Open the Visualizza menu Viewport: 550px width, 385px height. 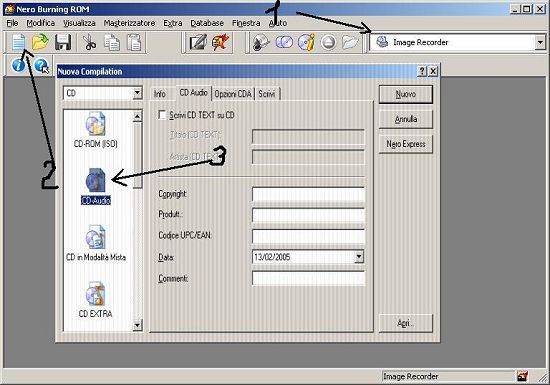[79, 23]
